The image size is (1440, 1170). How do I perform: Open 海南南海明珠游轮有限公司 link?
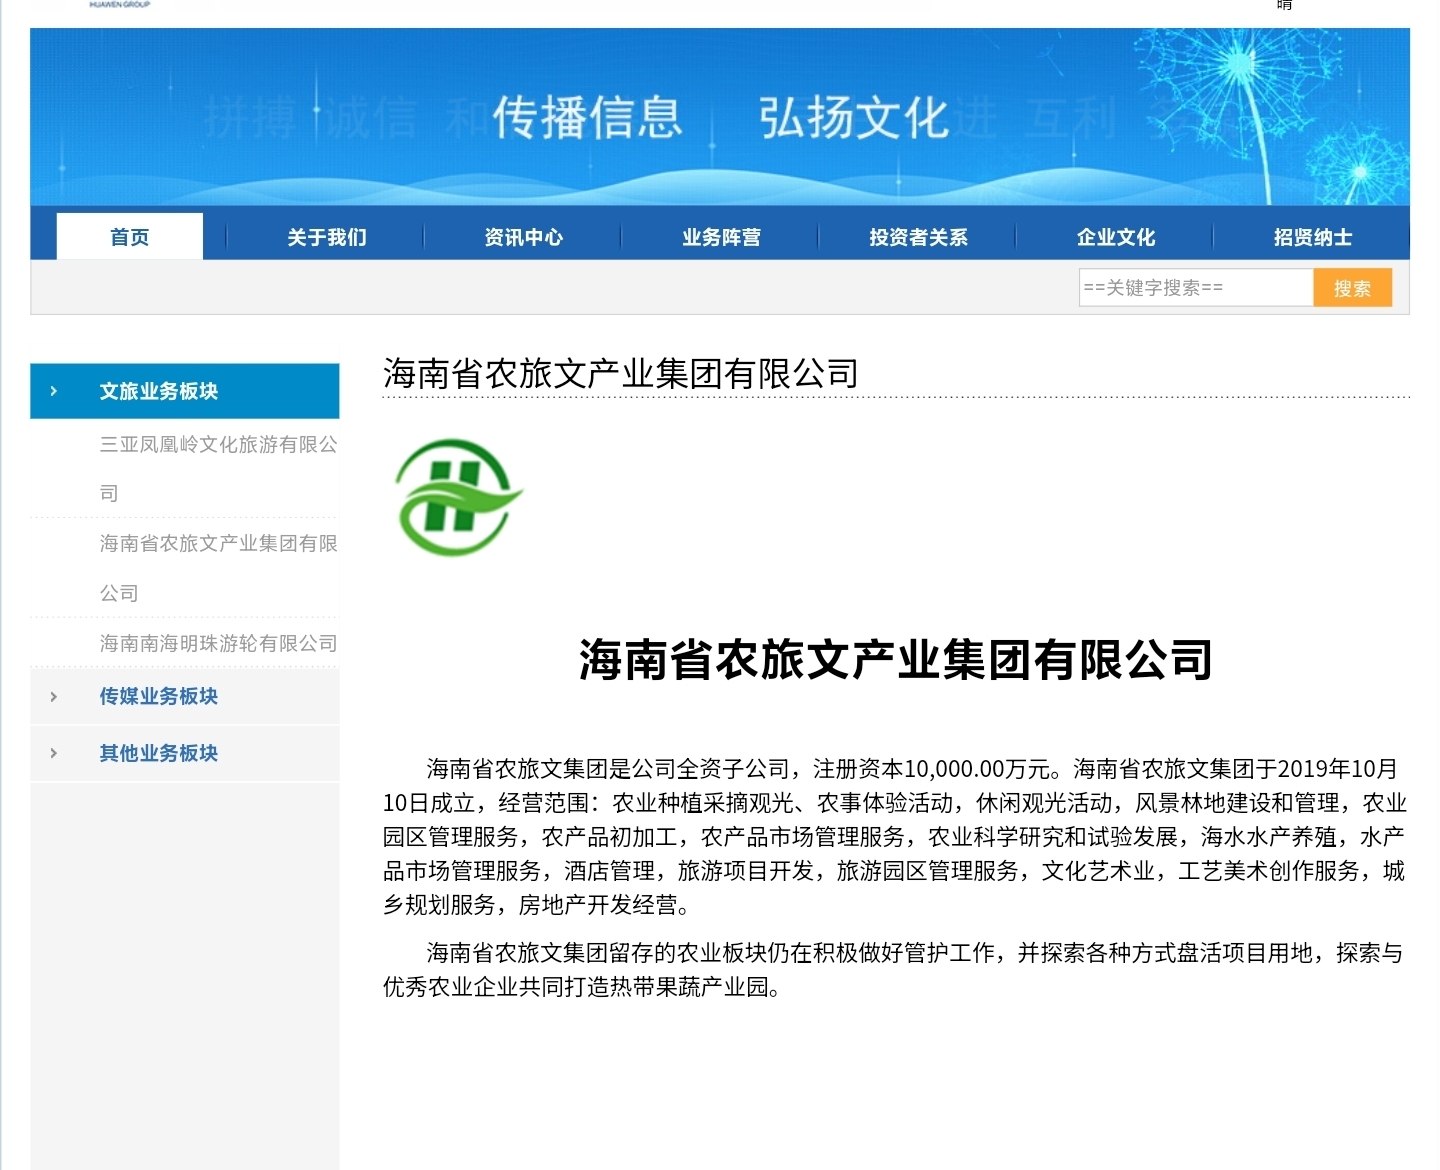click(x=218, y=643)
